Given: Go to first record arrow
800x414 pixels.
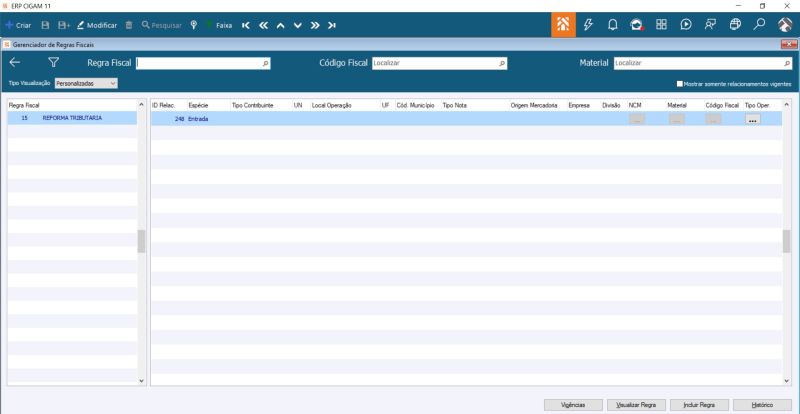Looking at the screenshot, I should [246, 25].
